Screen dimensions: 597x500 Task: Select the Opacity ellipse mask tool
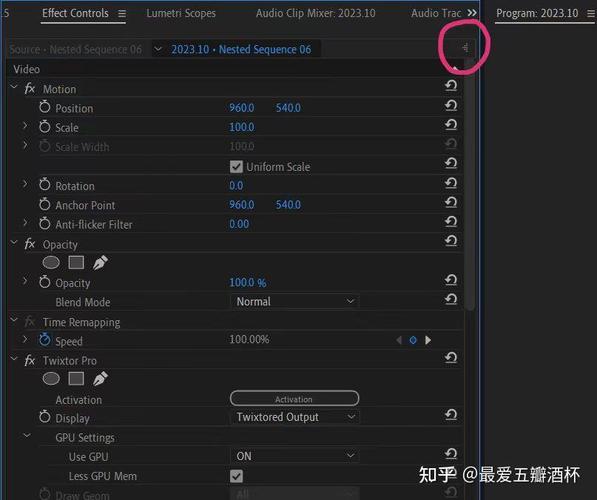coord(51,262)
